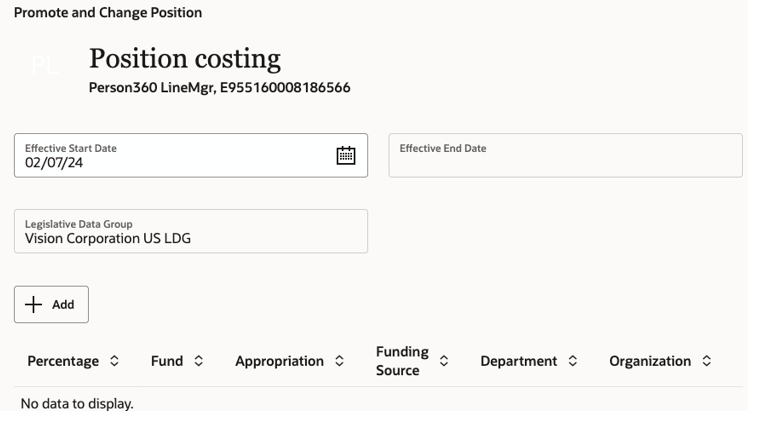Screen dimensions: 765x440
Task: Click the sort arrows beside Fund
Action: 198,361
